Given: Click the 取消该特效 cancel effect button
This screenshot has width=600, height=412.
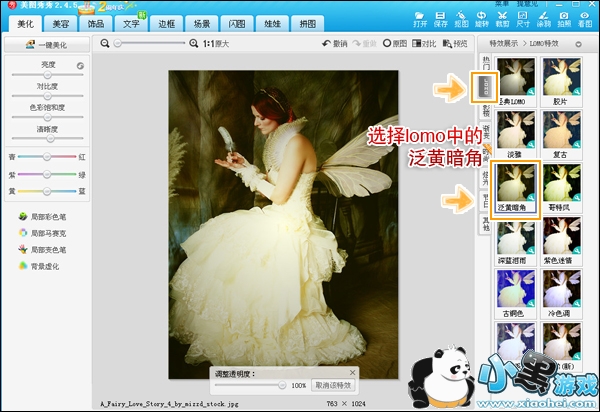Looking at the screenshot, I should (333, 385).
